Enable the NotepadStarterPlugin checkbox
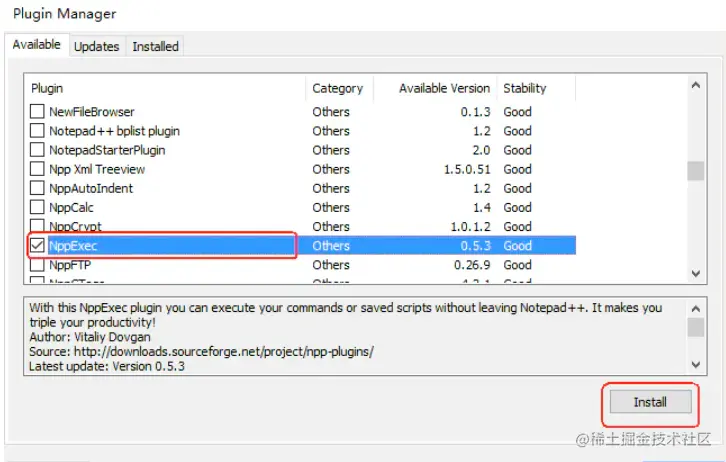 click(x=37, y=150)
